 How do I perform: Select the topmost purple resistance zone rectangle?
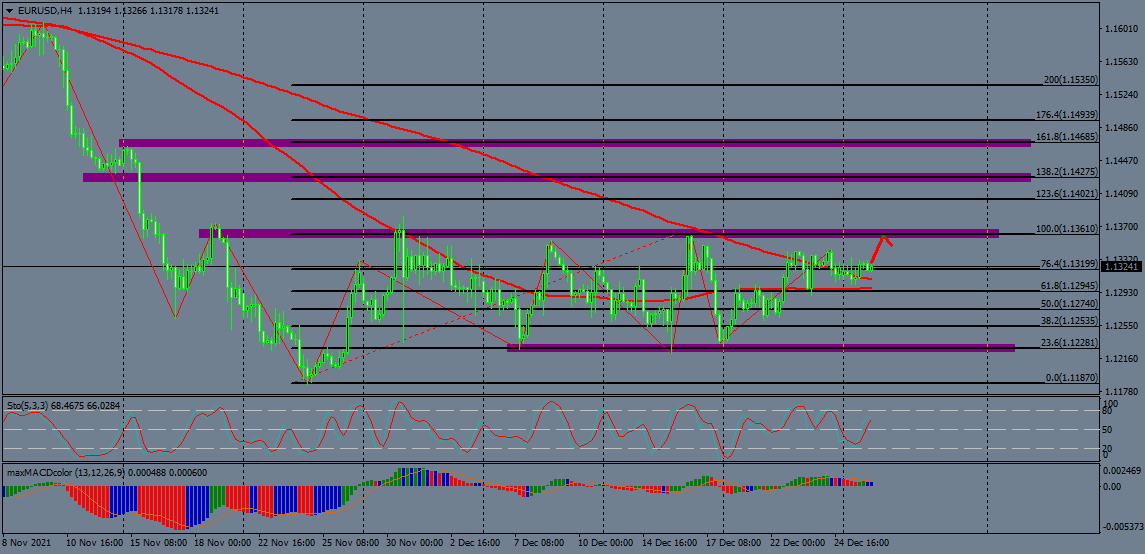pos(574,143)
